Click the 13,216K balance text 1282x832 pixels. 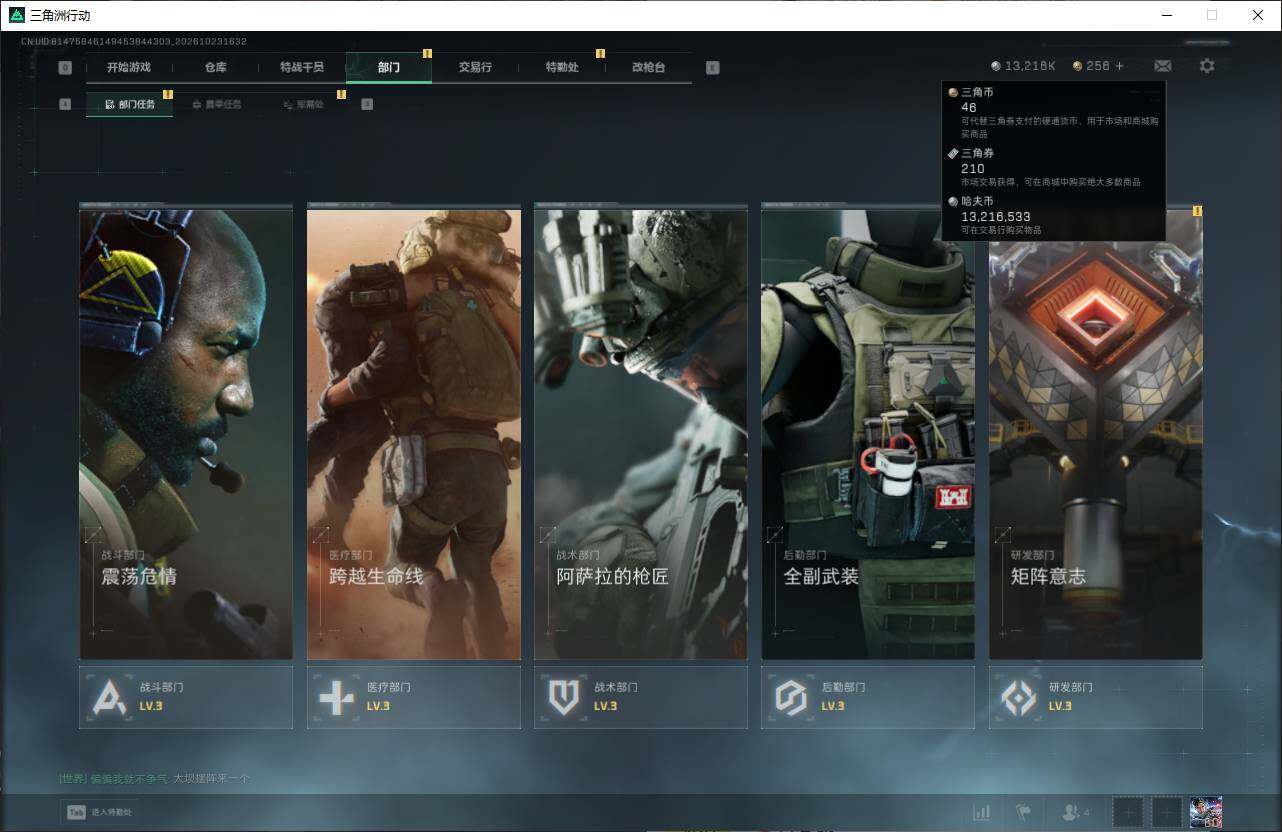coord(1031,66)
